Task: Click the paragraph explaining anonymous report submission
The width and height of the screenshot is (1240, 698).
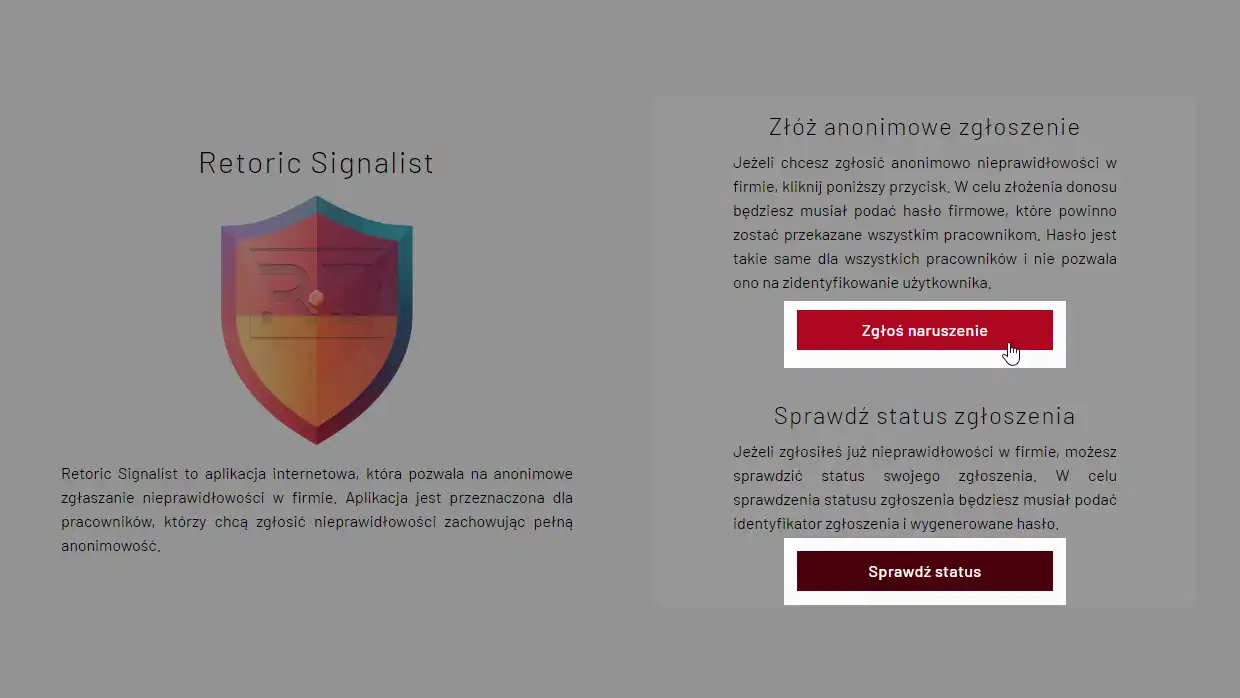Action: click(x=924, y=223)
